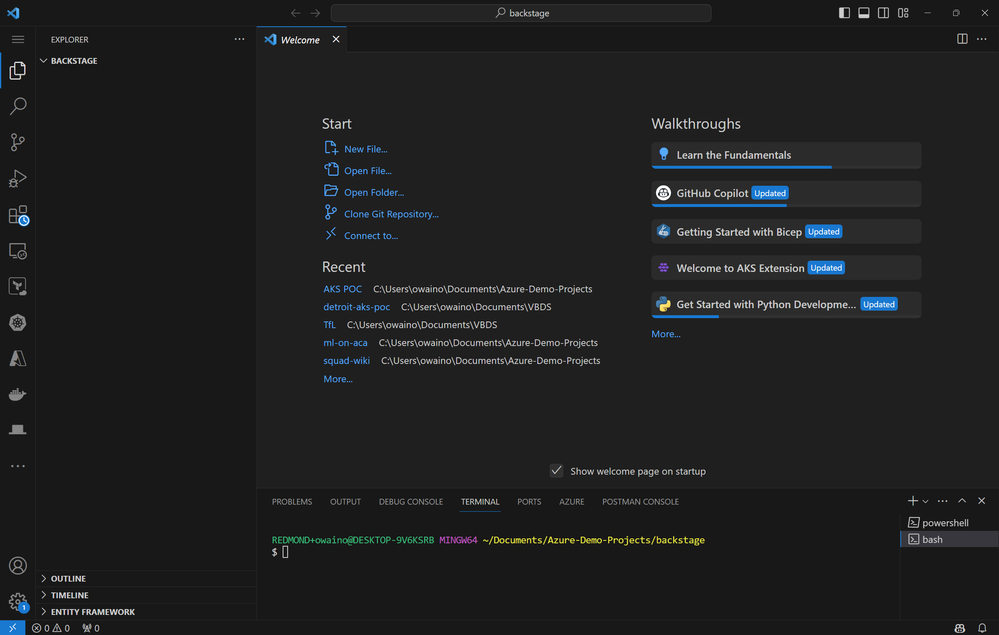Select the powershell terminal instance
This screenshot has width=999, height=635.
tap(949, 522)
